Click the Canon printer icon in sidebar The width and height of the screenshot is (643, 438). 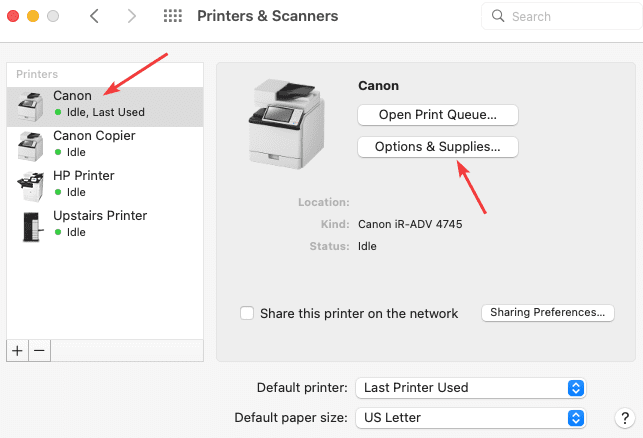[x=30, y=104]
